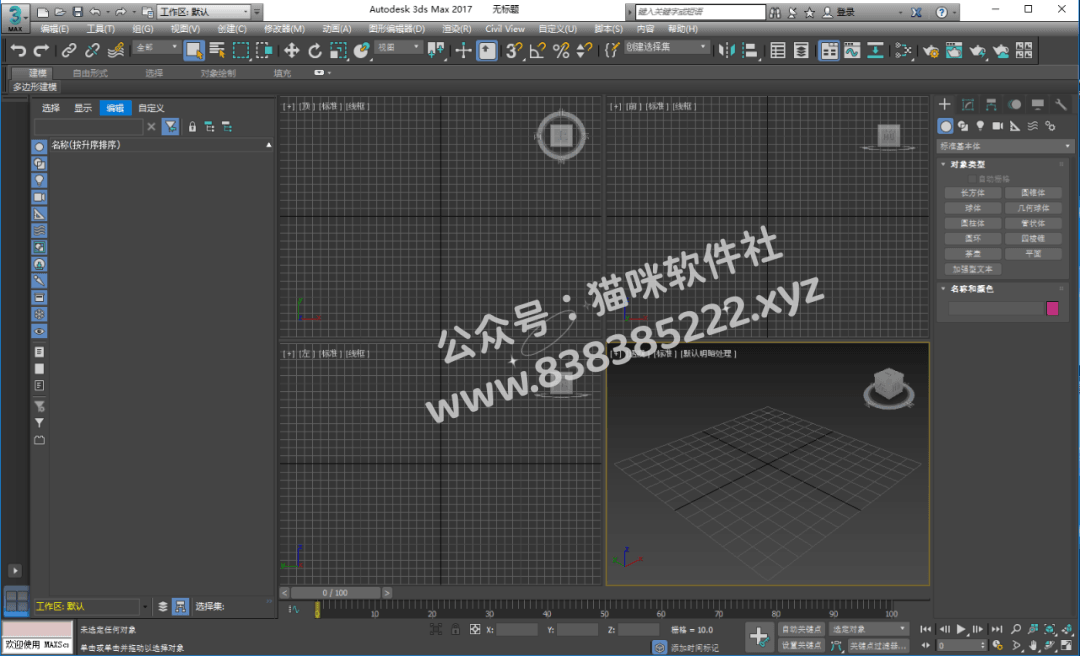Image resolution: width=1080 pixels, height=656 pixels.
Task: Activate the Select and Scale tool
Action: tap(338, 50)
